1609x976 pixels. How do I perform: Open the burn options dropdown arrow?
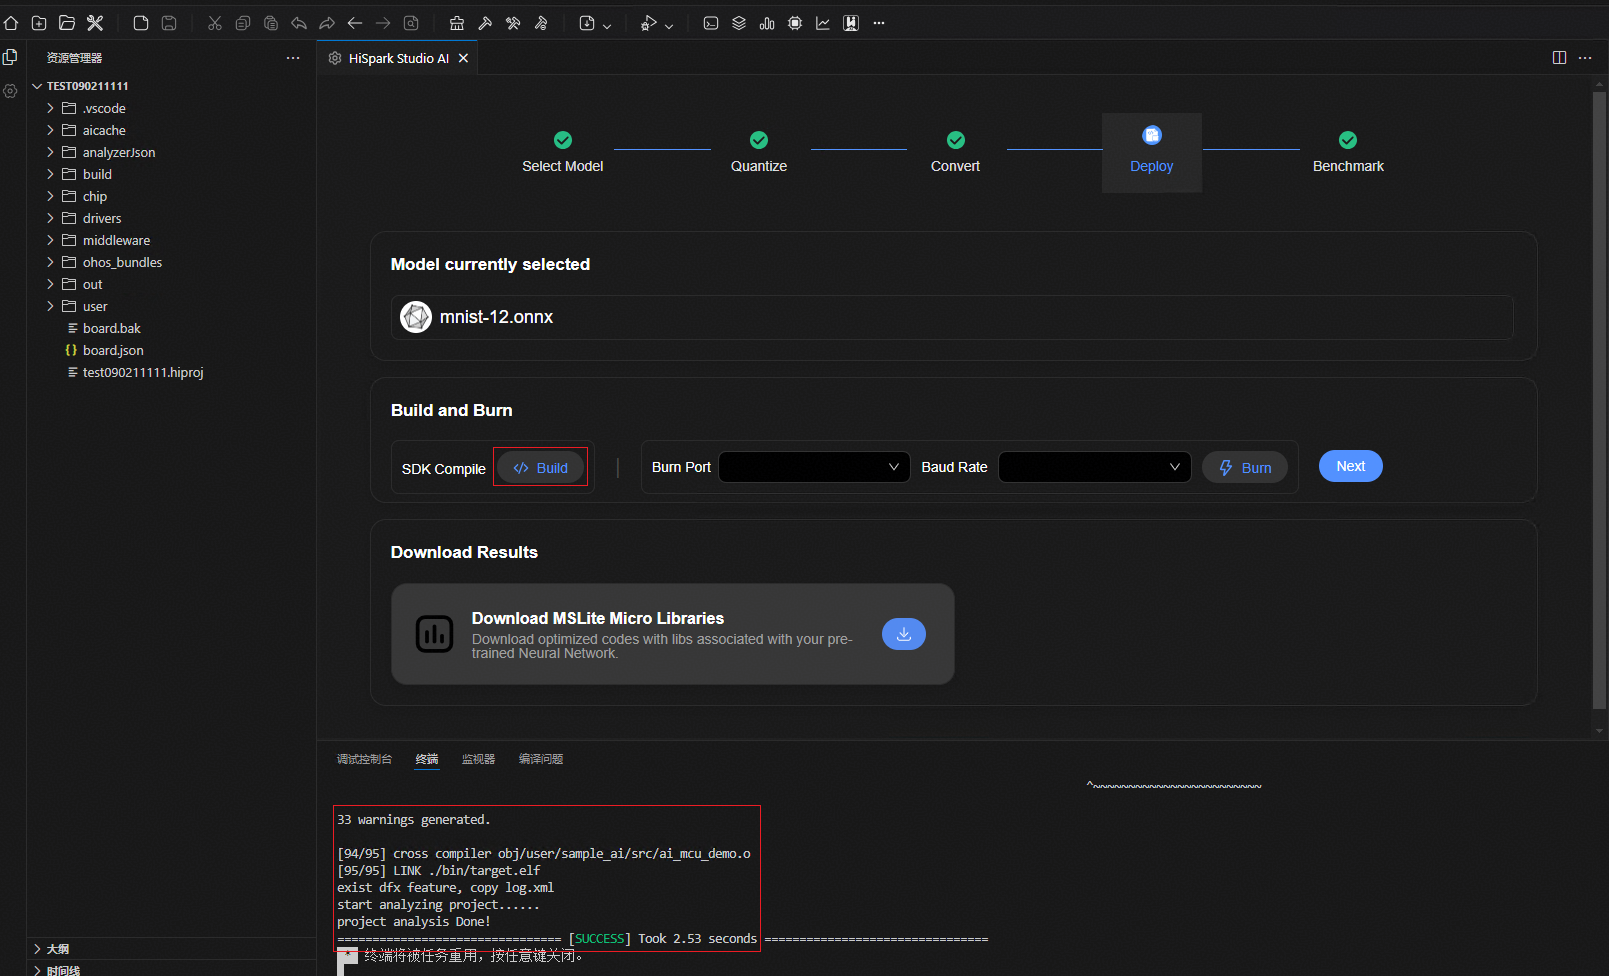tap(607, 25)
